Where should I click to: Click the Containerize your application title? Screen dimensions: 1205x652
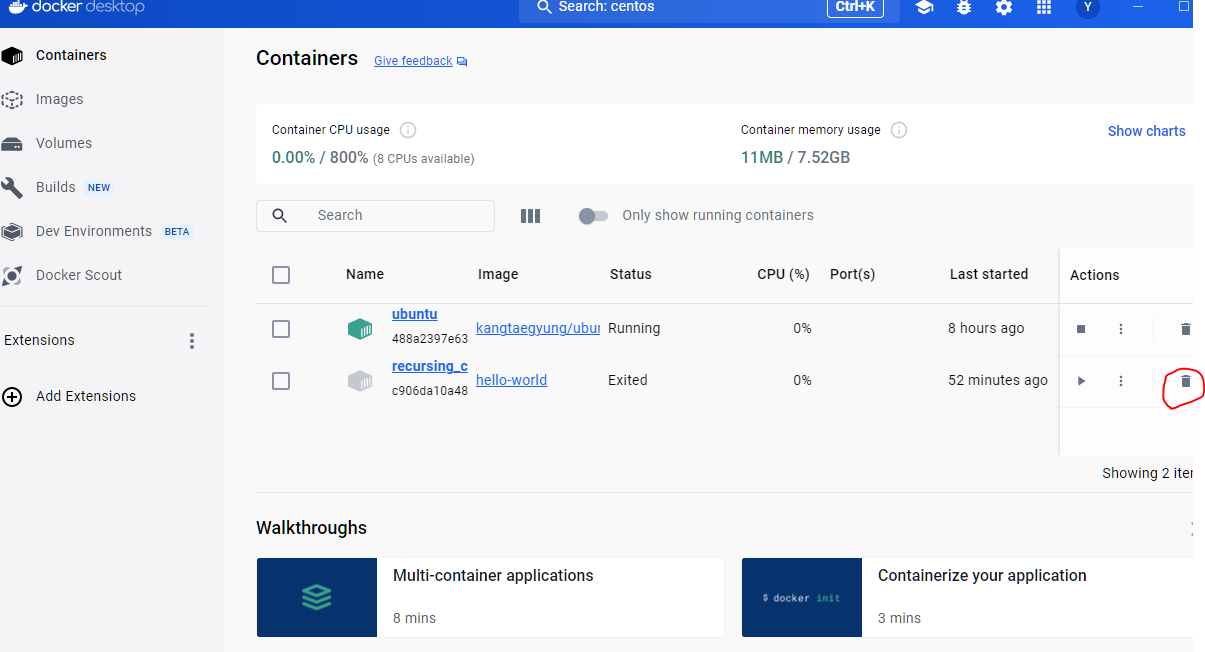(982, 576)
